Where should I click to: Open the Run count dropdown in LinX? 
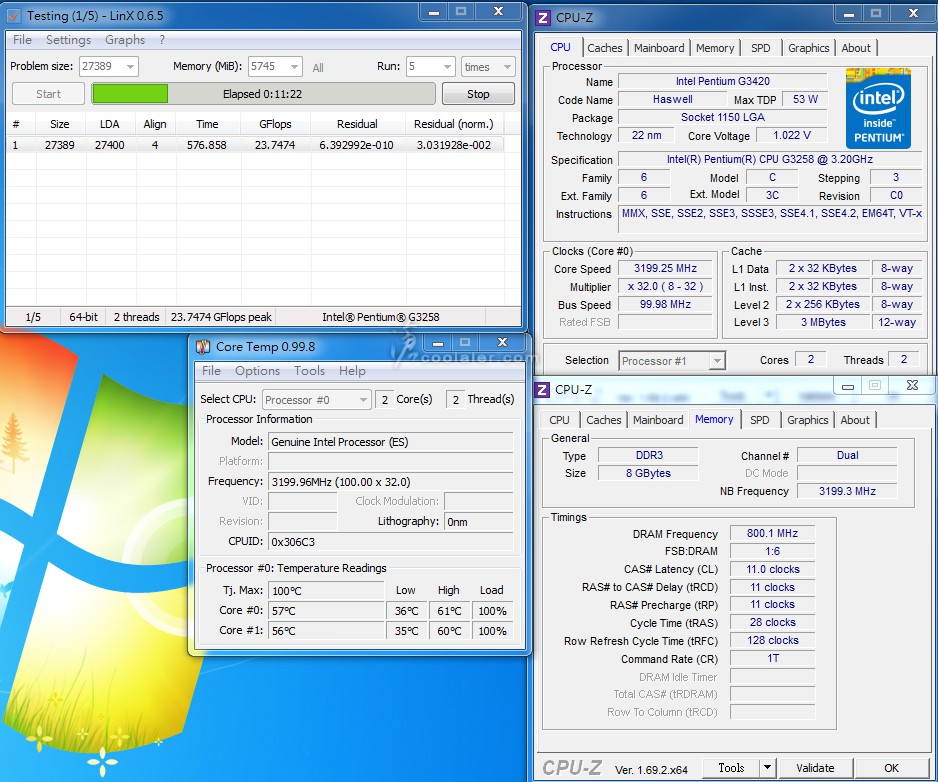447,66
